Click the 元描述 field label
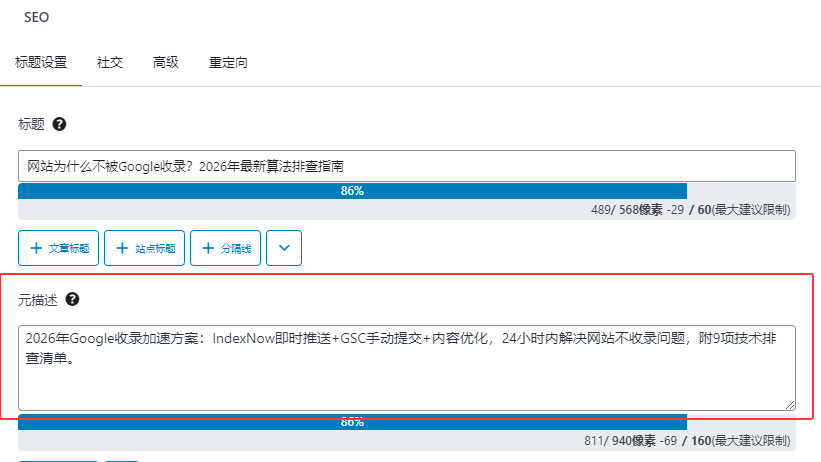 click(x=38, y=299)
